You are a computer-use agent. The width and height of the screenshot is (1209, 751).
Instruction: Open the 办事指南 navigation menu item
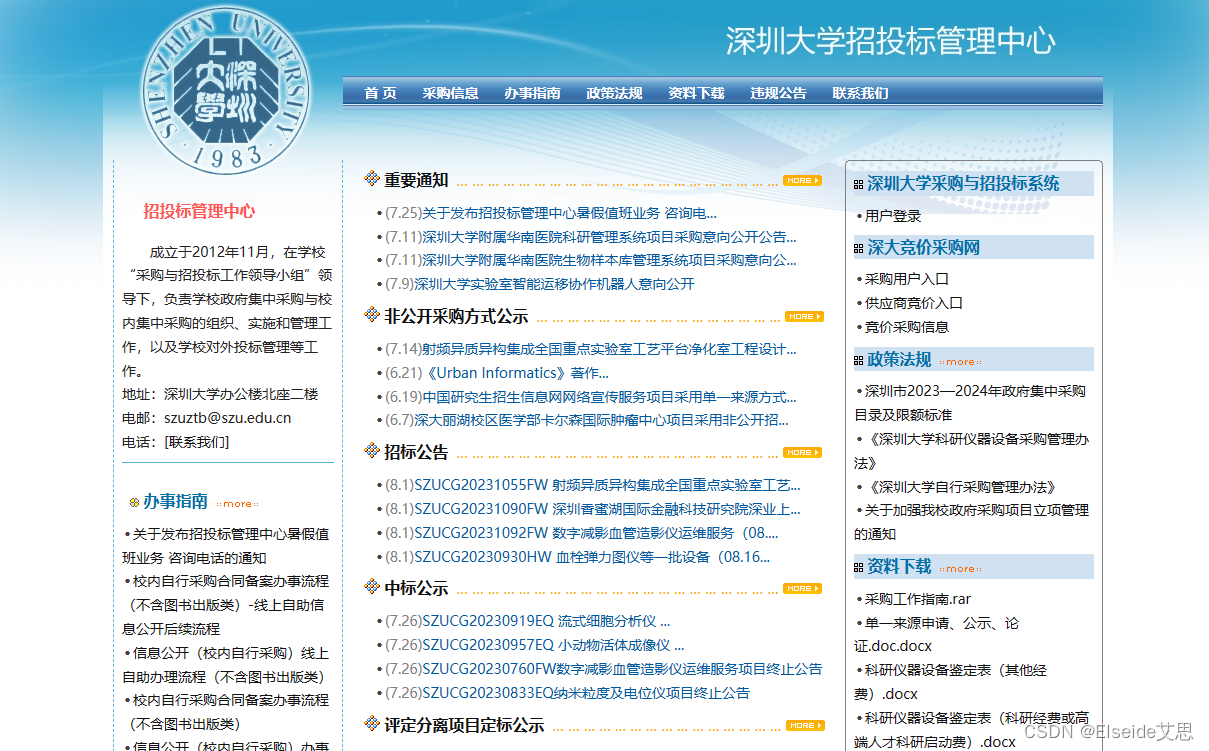[x=532, y=93]
